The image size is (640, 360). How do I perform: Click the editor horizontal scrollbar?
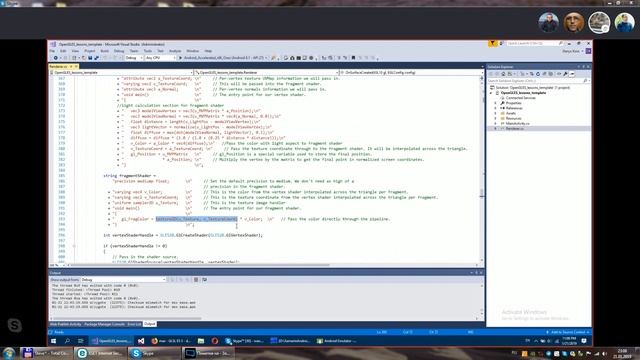(199, 265)
